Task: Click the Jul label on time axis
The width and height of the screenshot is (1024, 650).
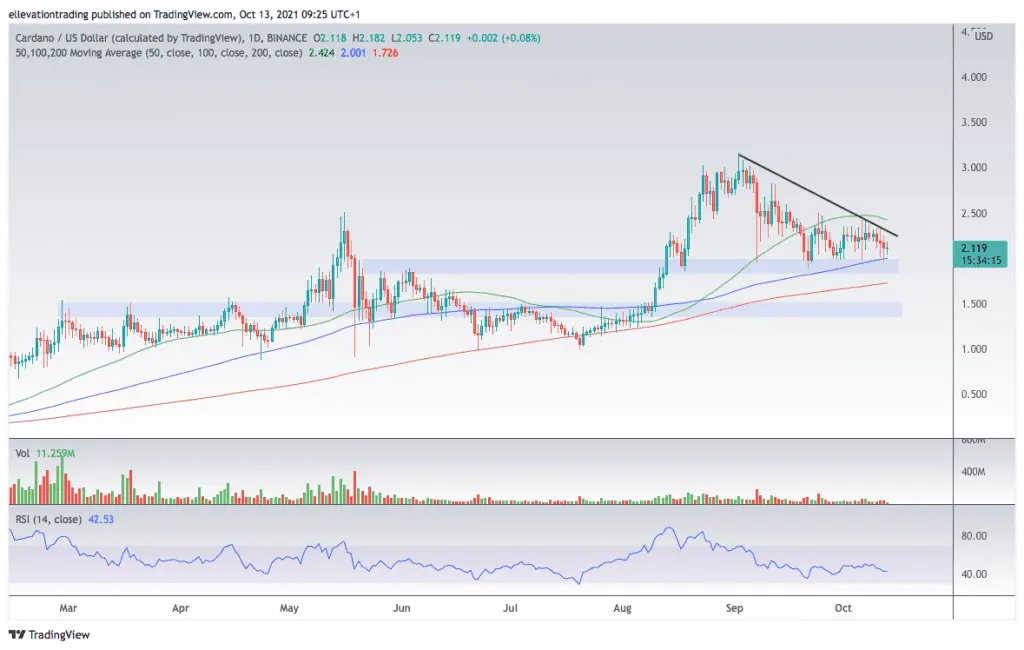Action: [x=510, y=608]
